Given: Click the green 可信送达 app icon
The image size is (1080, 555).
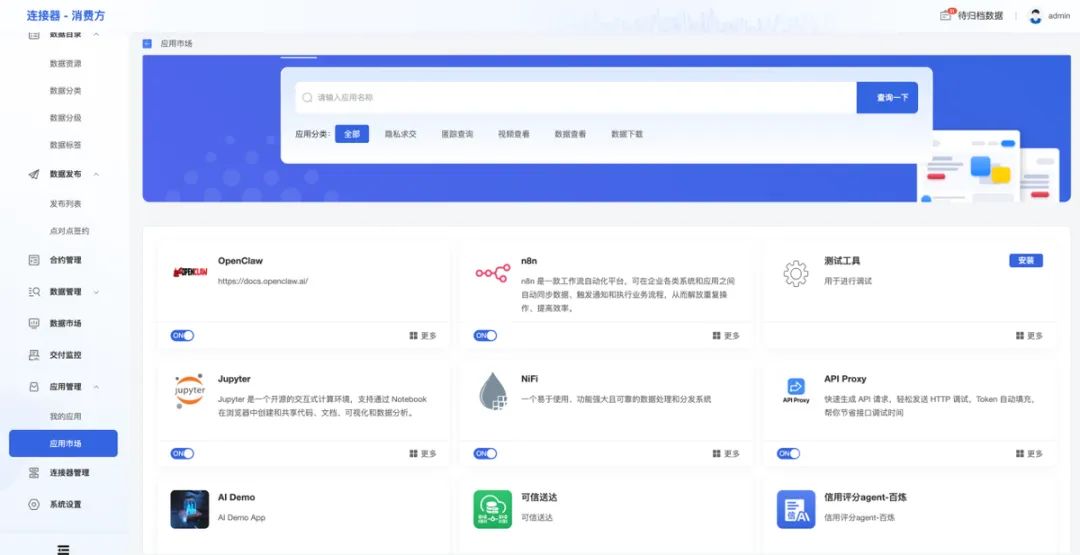Looking at the screenshot, I should [492, 510].
